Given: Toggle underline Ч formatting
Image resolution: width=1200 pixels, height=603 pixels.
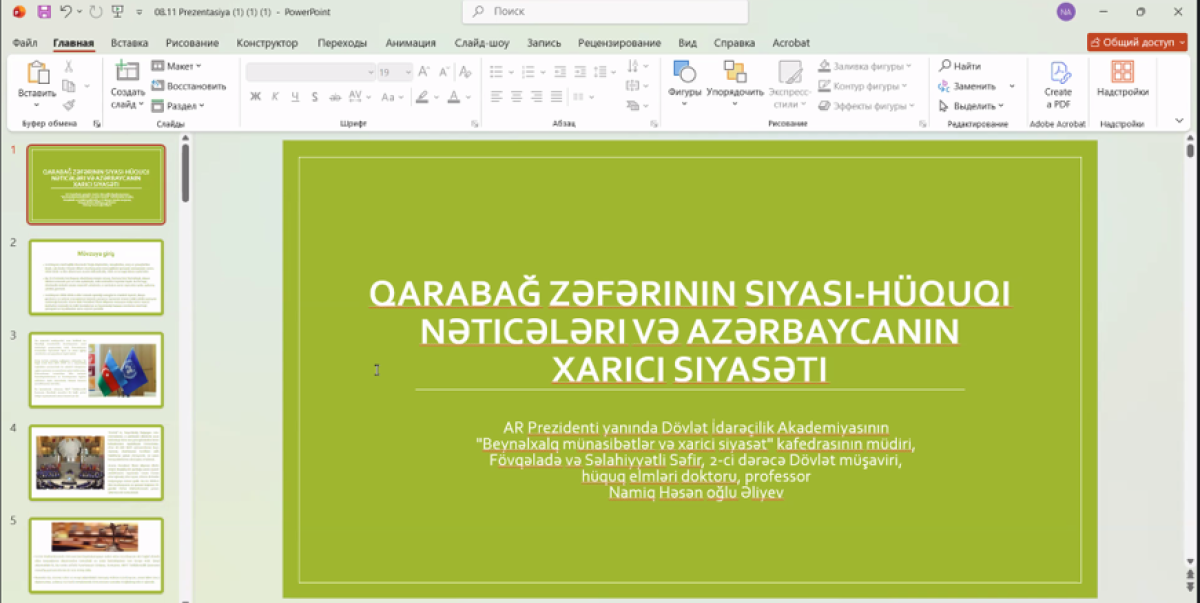Looking at the screenshot, I should (x=294, y=97).
